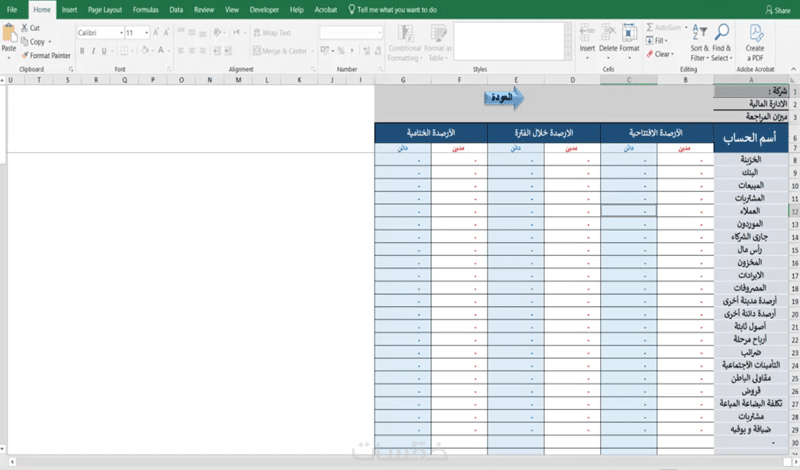Click the blue arrow العودة button
The height and width of the screenshot is (470, 800).
tap(504, 97)
